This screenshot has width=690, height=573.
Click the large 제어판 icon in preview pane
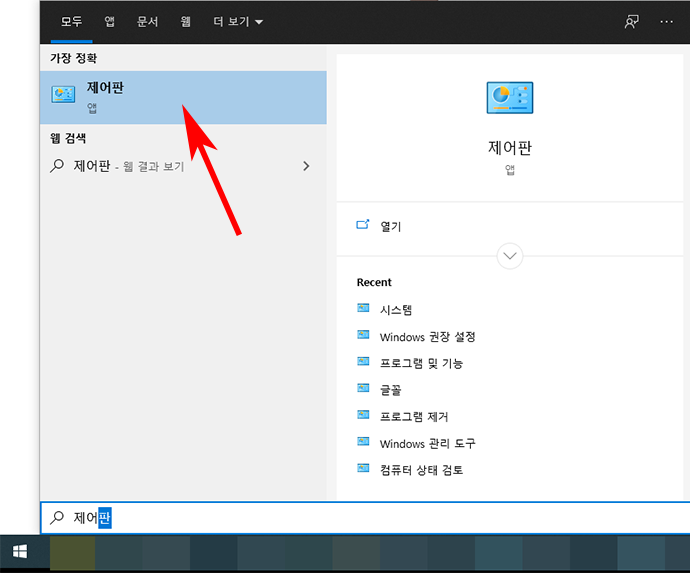pyautogui.click(x=510, y=98)
